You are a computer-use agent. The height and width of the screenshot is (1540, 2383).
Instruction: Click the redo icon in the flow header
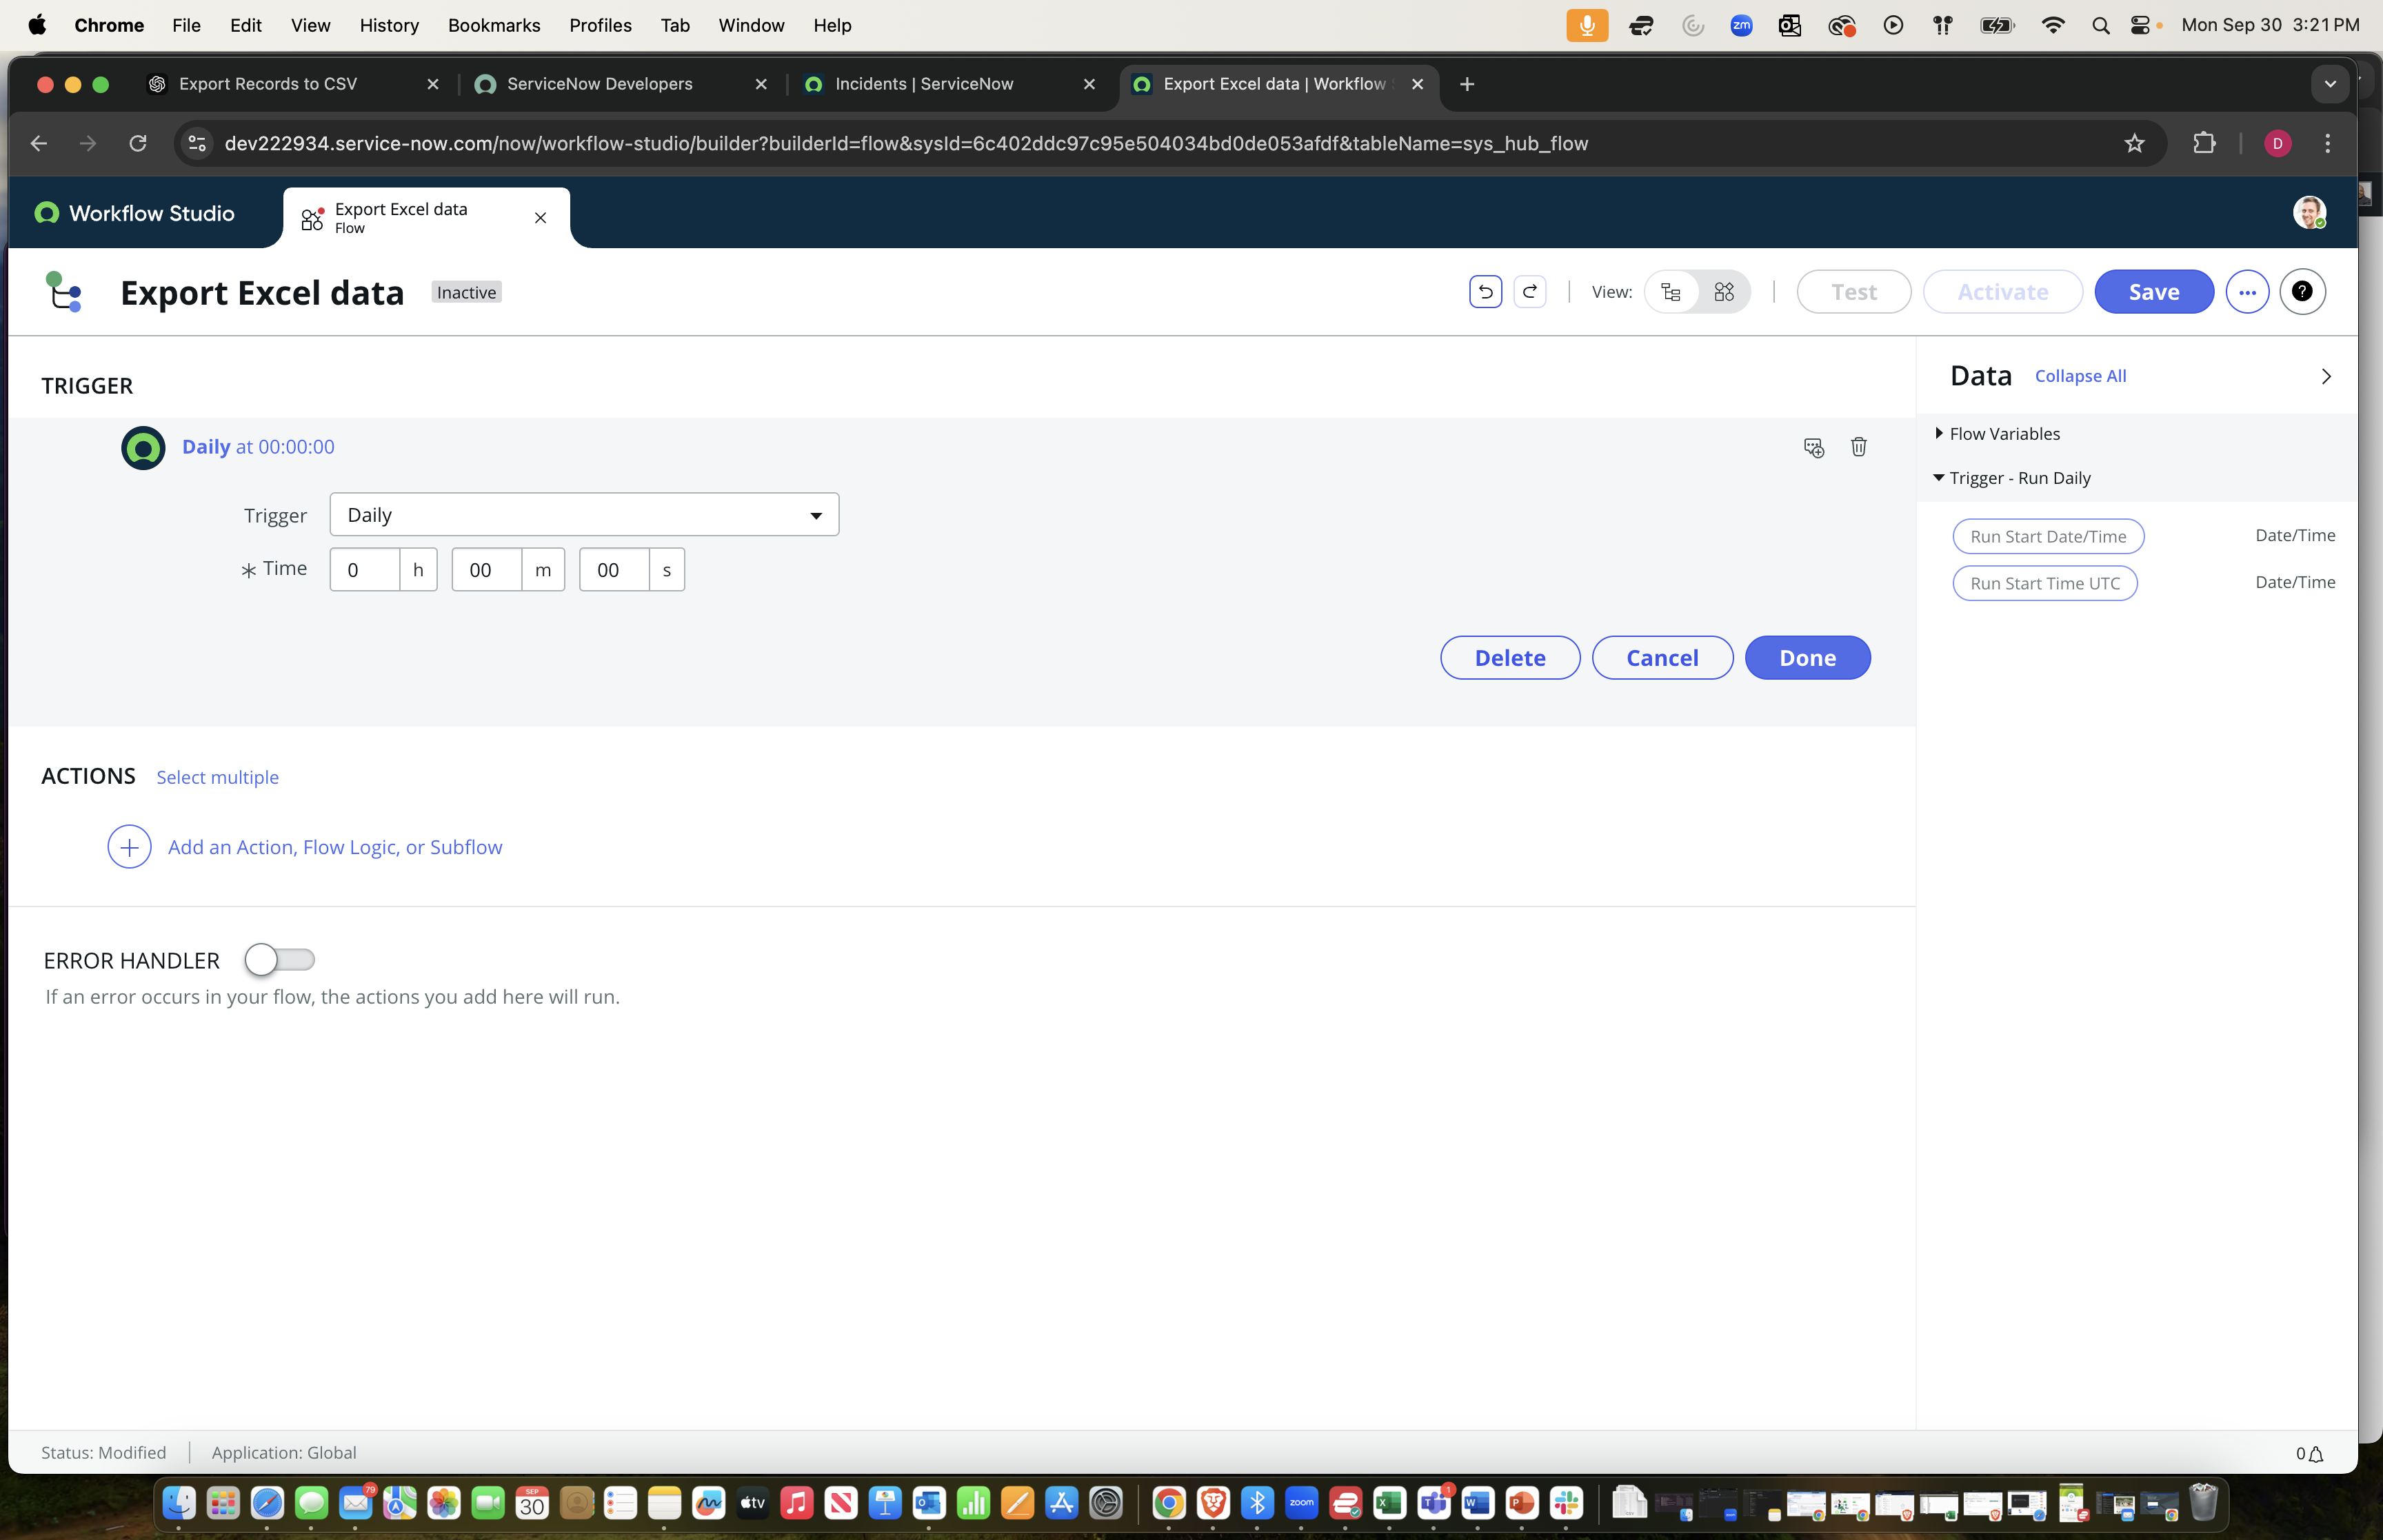click(1529, 292)
